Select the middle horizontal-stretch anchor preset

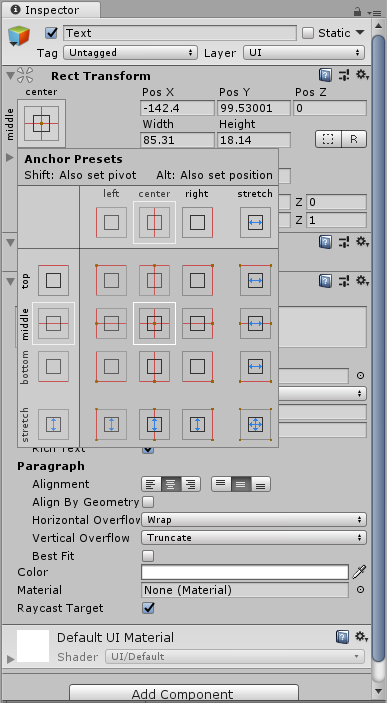(x=255, y=323)
